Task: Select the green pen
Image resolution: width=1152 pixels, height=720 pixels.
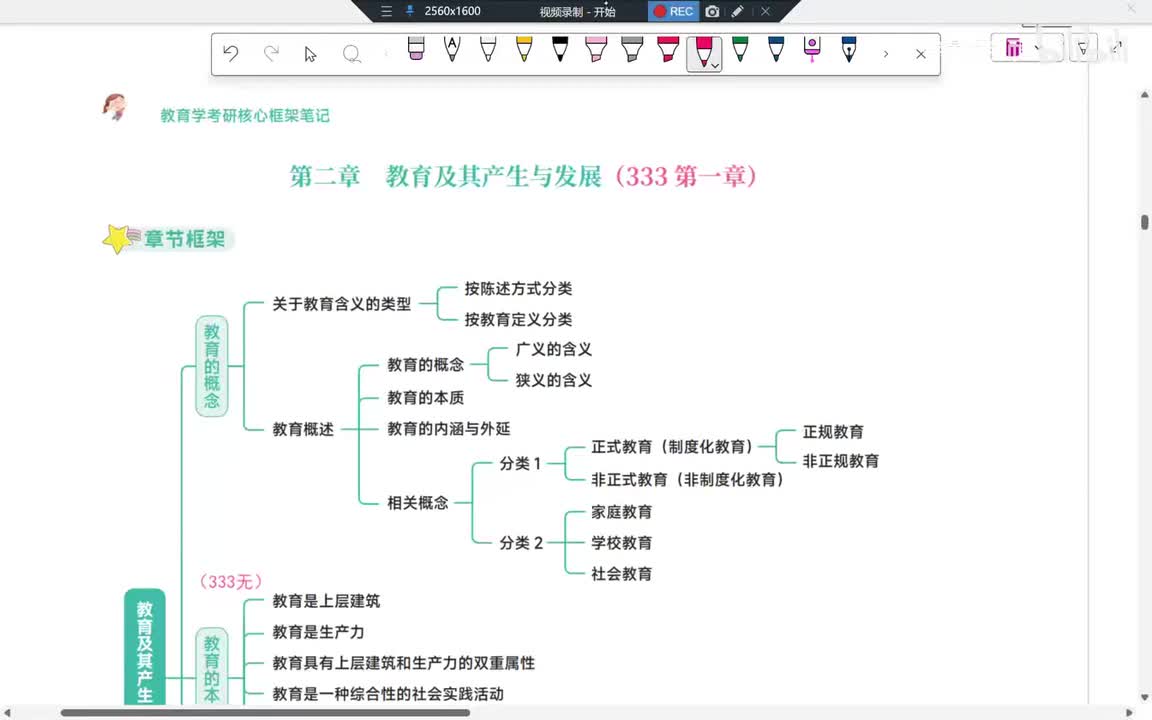Action: tap(740, 49)
